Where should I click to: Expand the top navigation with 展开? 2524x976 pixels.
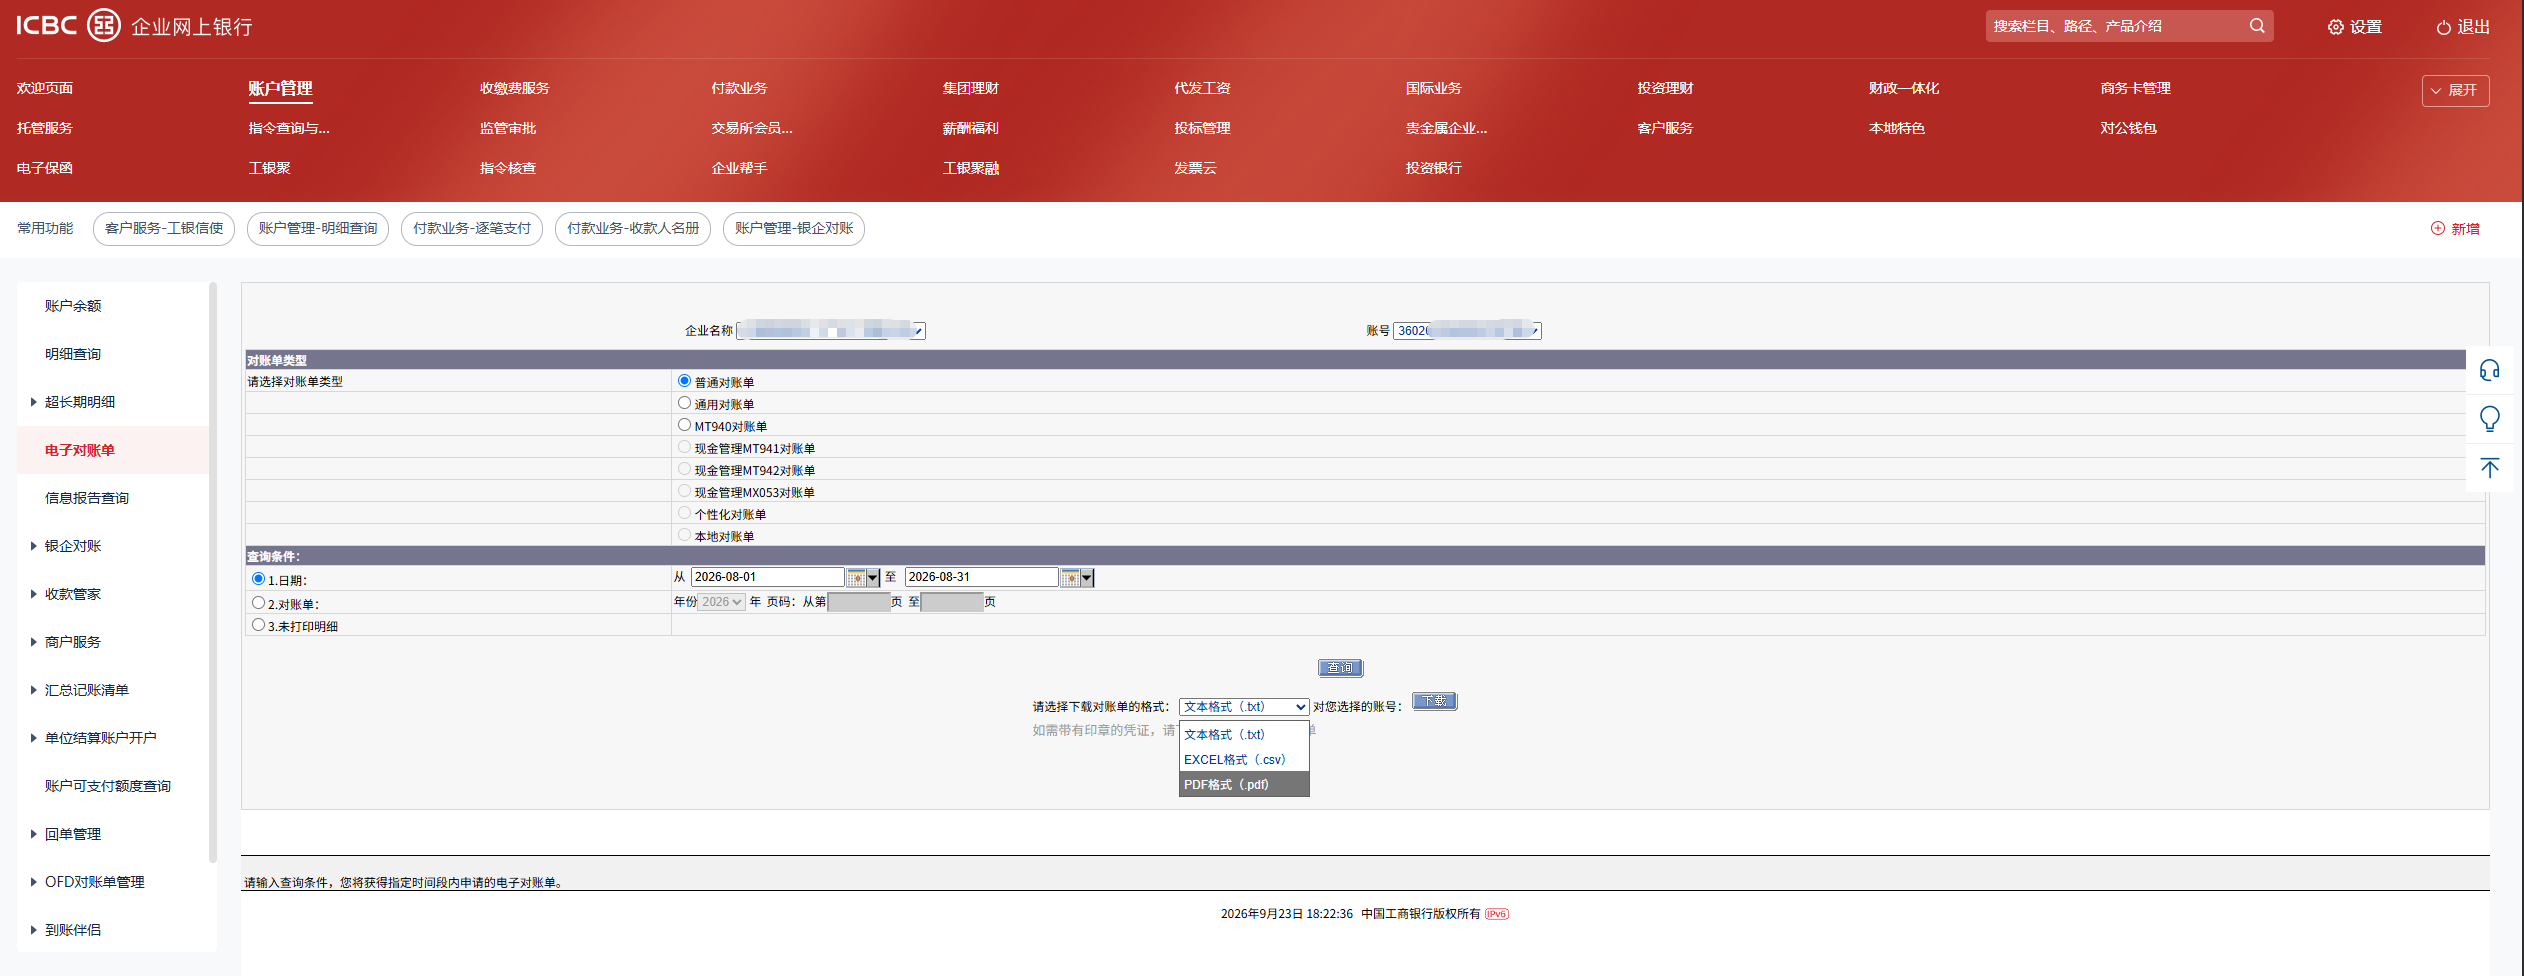tap(2455, 90)
